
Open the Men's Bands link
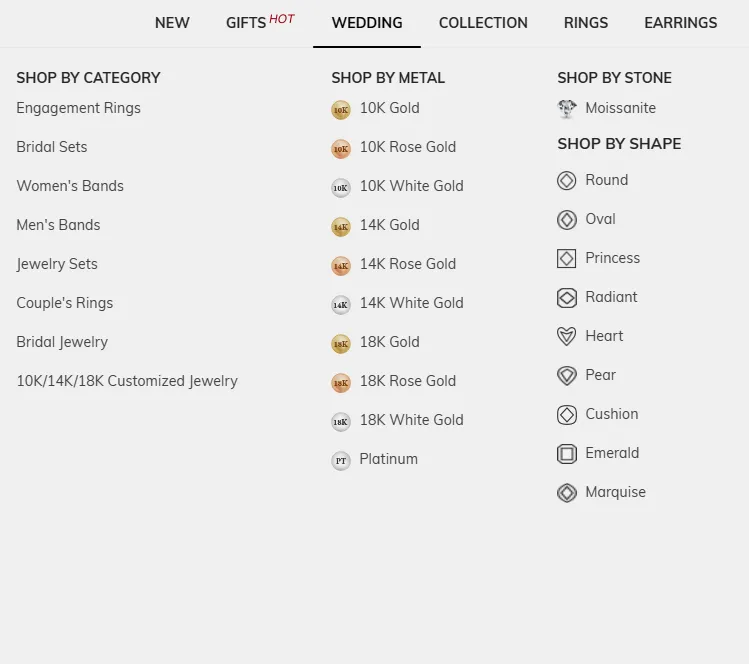[x=58, y=225]
